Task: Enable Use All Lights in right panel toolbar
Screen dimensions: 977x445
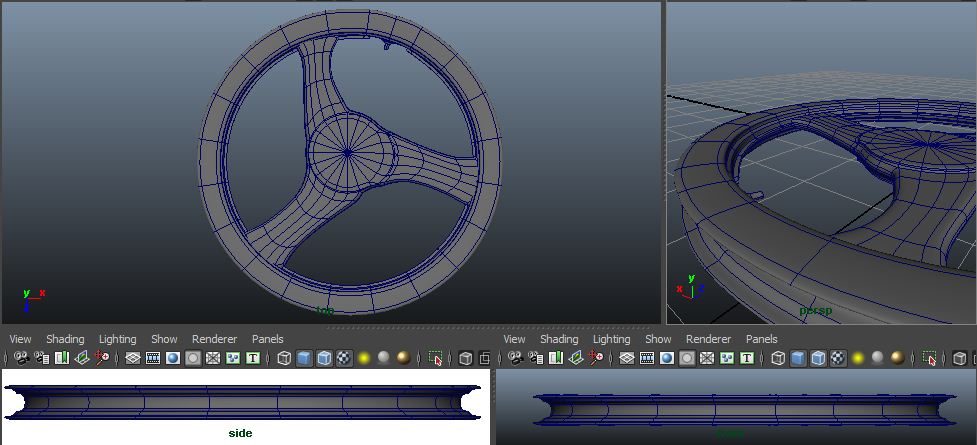Action: point(858,358)
